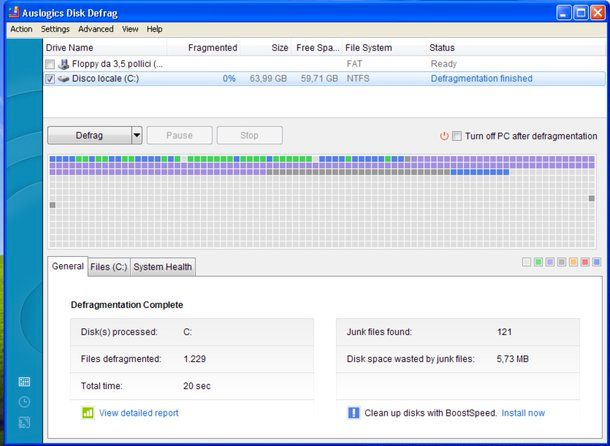Click the isolated gray cluster at map's right edge
The width and height of the screenshot is (610, 446).
pyautogui.click(x=591, y=198)
